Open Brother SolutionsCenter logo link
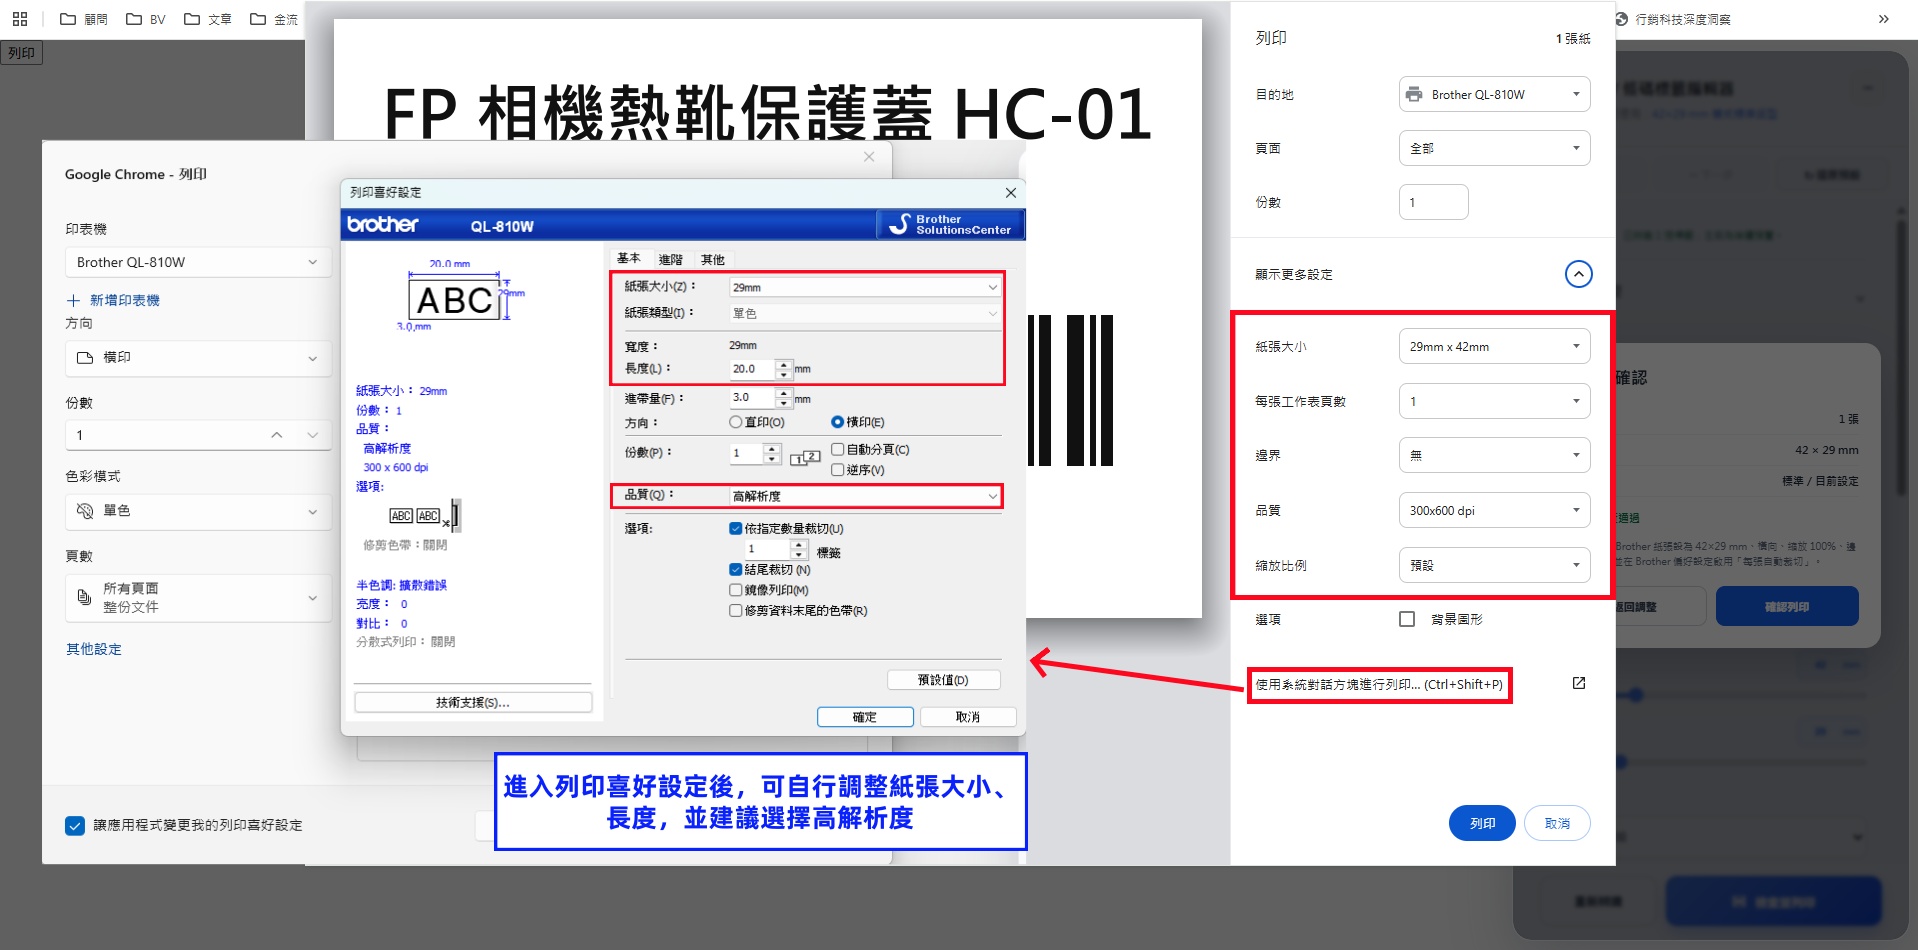 coord(950,224)
